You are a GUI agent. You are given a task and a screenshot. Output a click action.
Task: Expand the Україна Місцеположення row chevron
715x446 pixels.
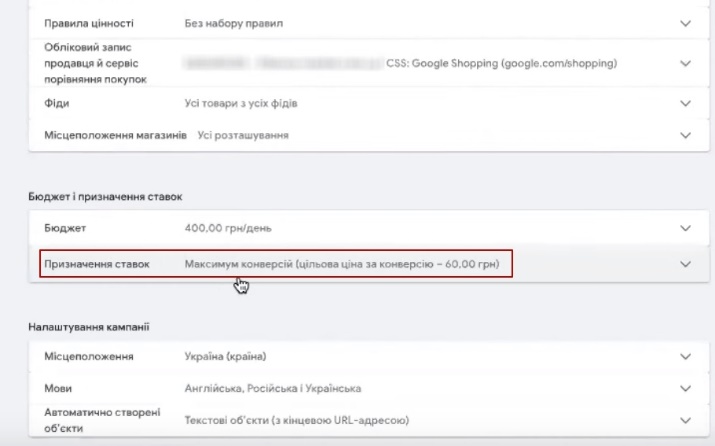tap(685, 357)
